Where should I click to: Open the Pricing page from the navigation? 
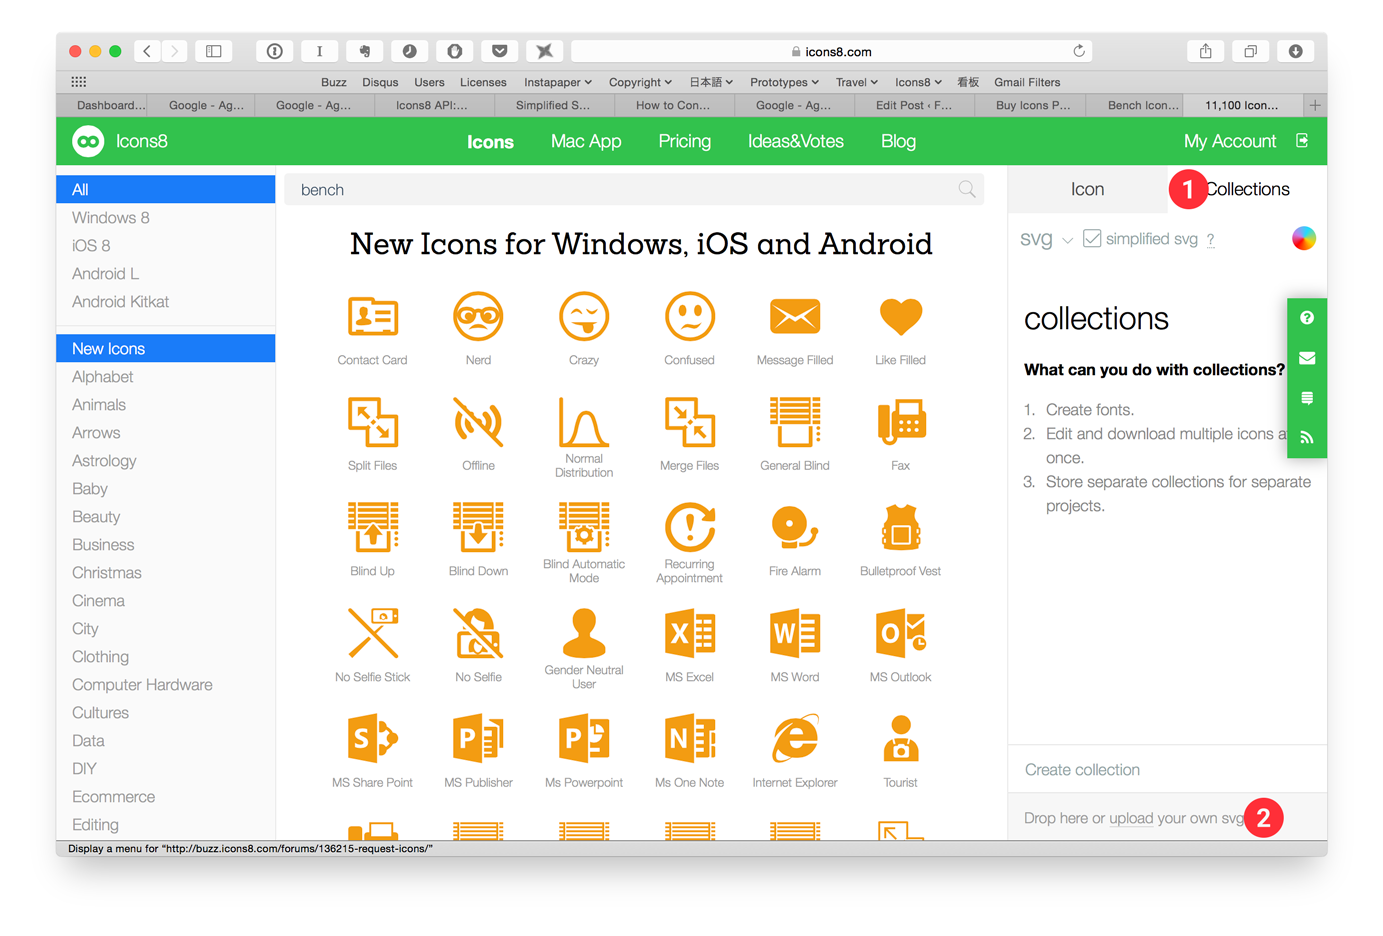tap(684, 141)
